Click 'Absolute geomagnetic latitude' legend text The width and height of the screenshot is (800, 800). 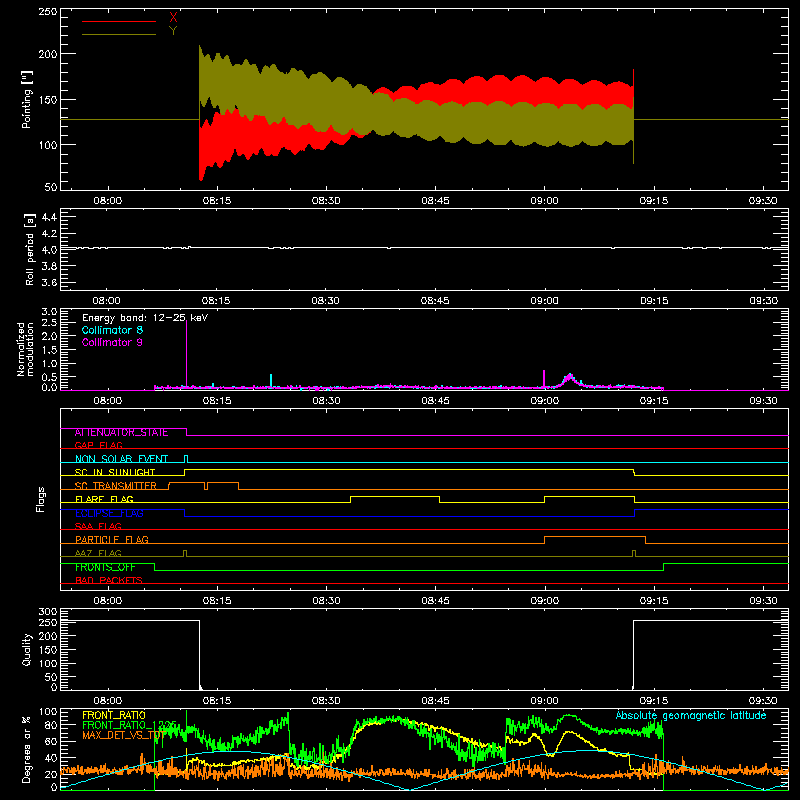(x=691, y=715)
